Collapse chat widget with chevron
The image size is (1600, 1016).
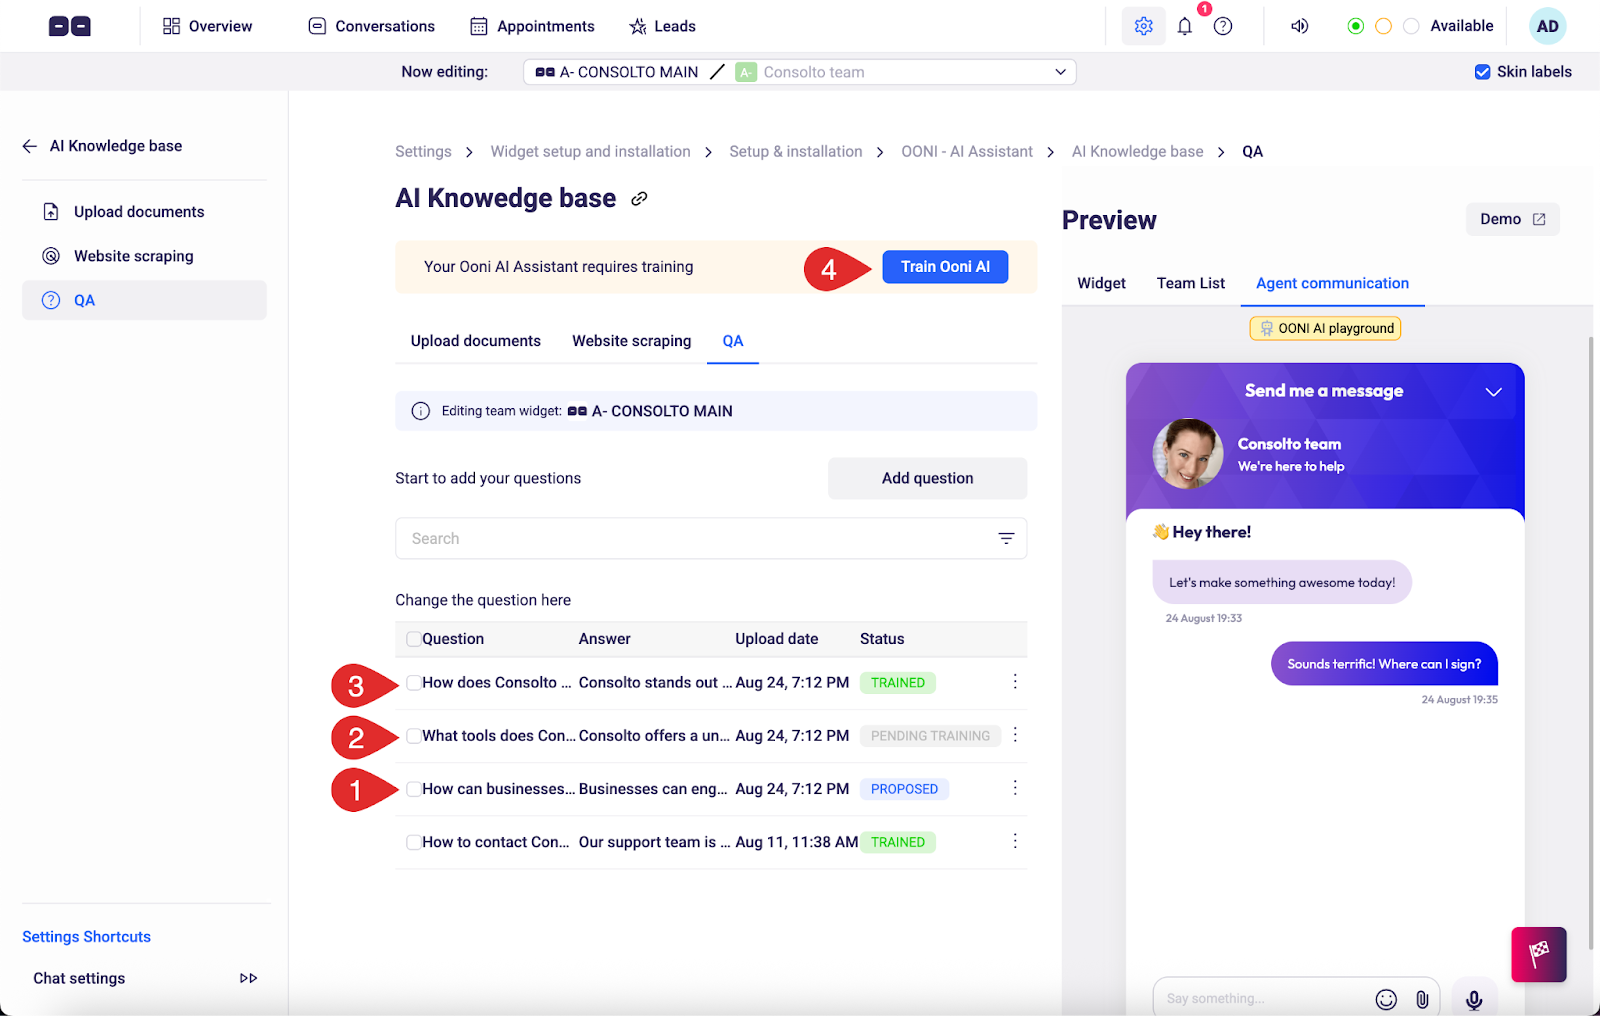coord(1494,392)
